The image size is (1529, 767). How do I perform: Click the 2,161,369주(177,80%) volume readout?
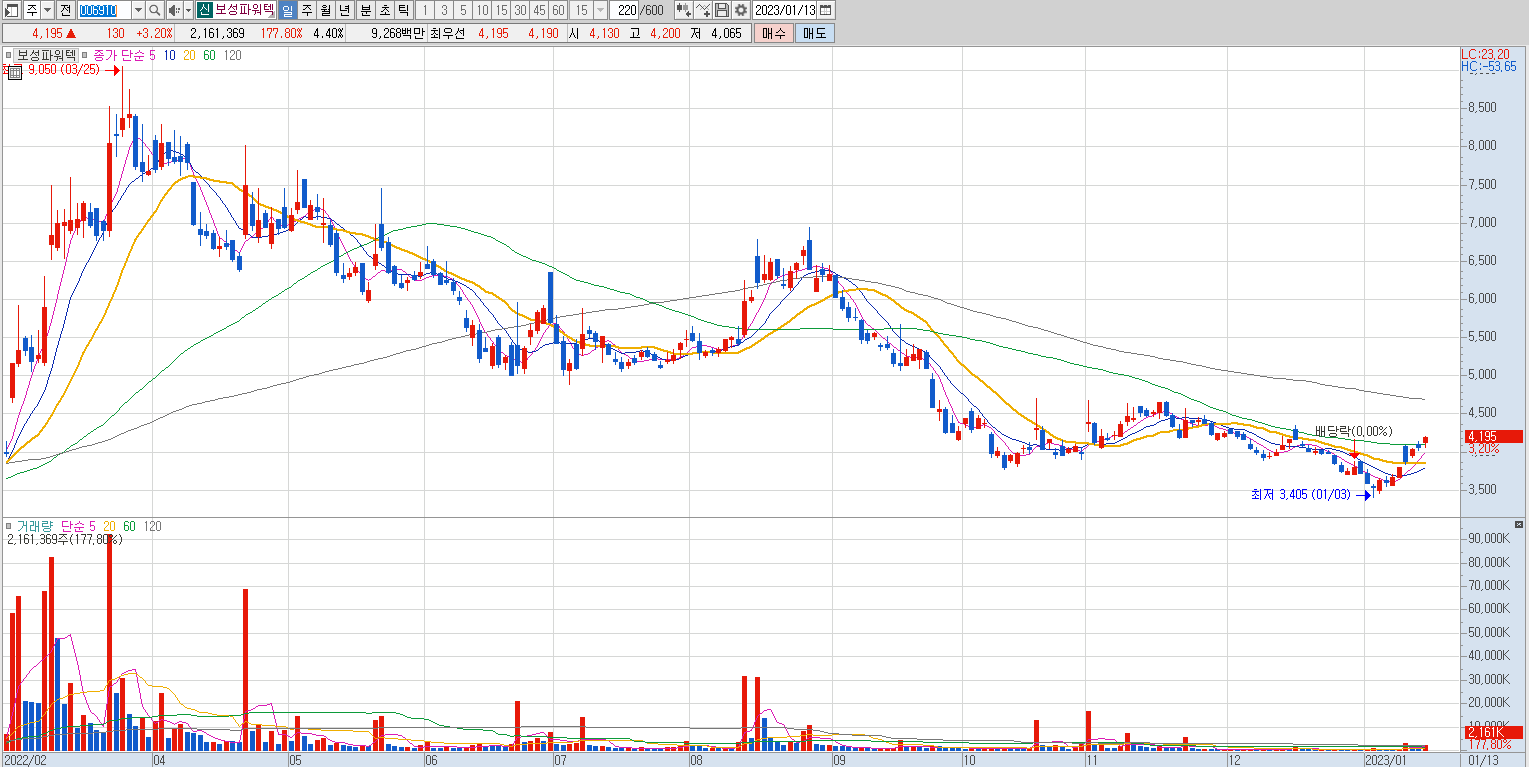point(64,540)
